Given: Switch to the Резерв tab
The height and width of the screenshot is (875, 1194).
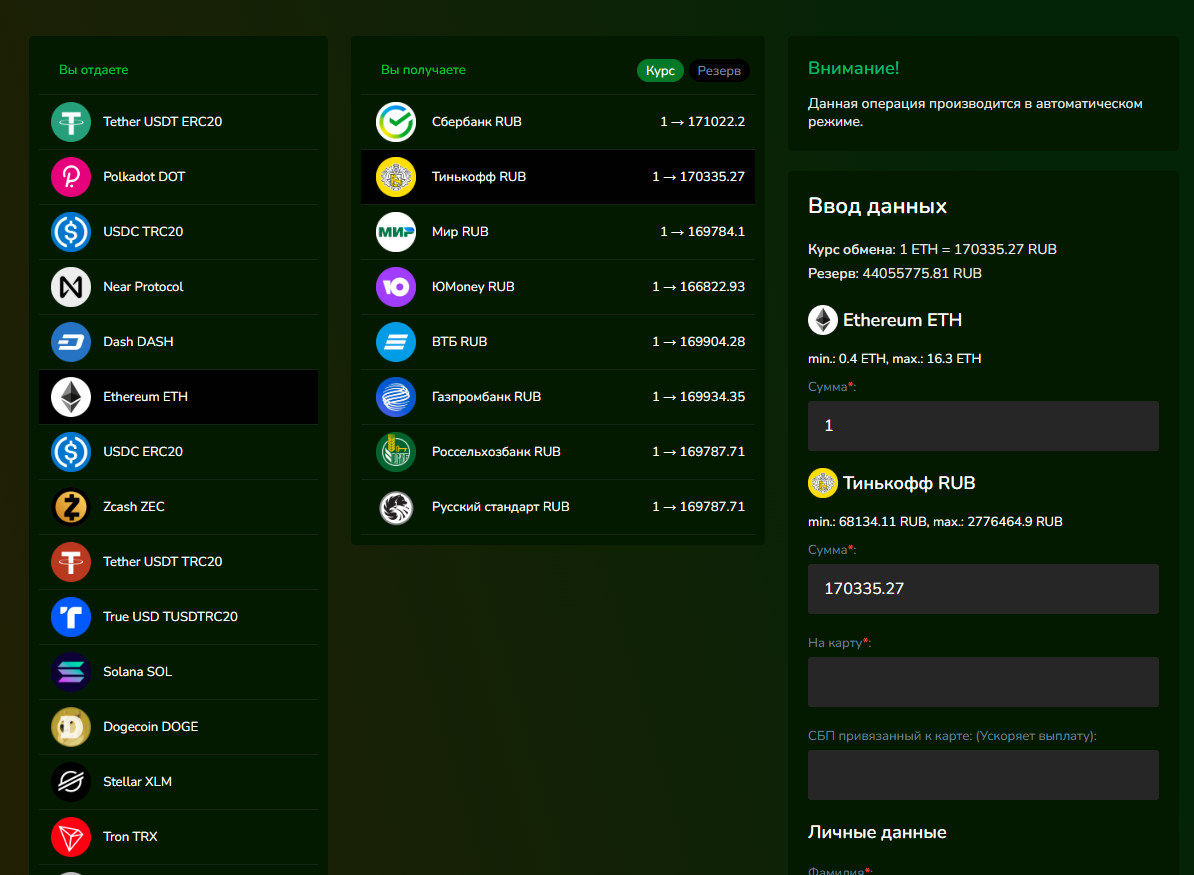Looking at the screenshot, I should pyautogui.click(x=719, y=71).
